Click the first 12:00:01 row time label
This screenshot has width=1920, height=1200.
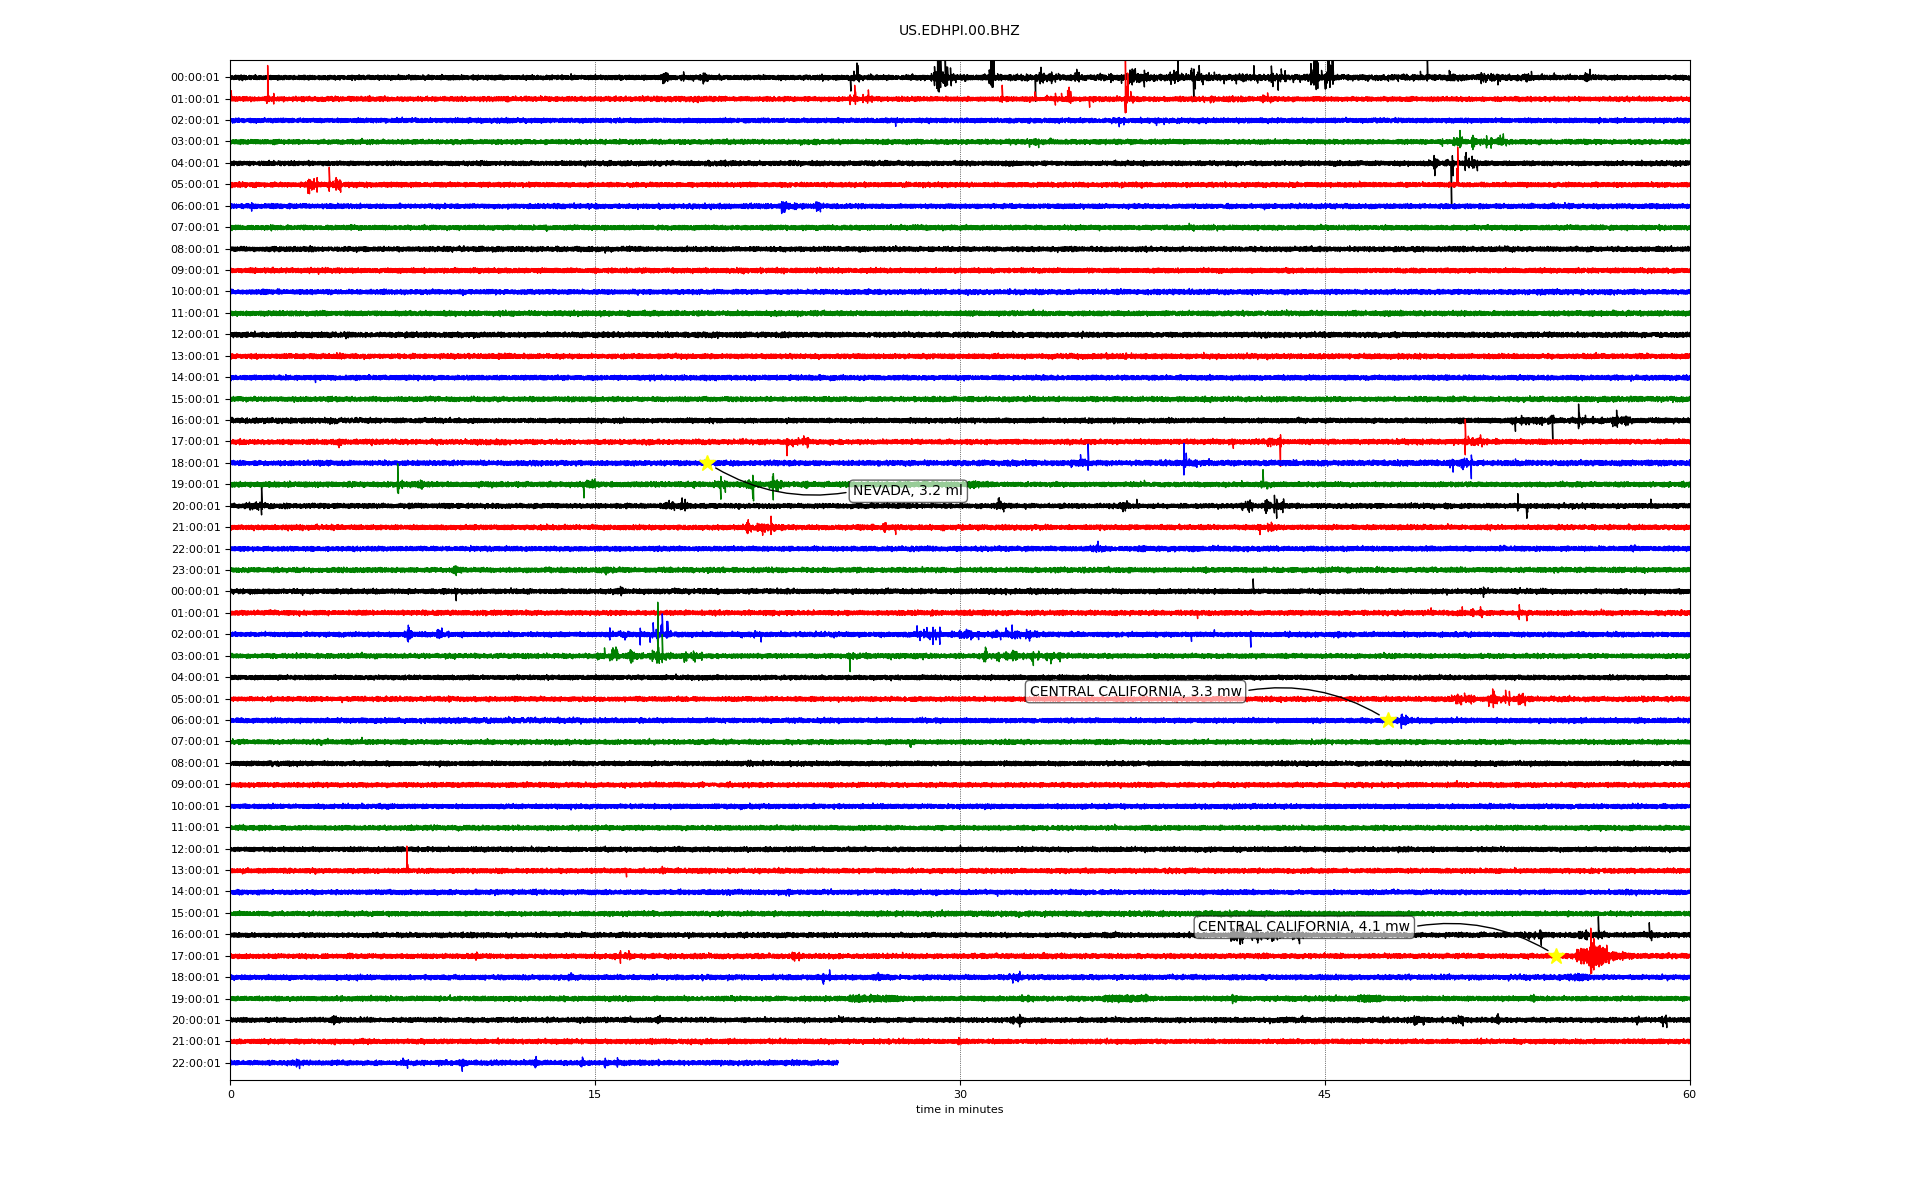click(x=195, y=335)
